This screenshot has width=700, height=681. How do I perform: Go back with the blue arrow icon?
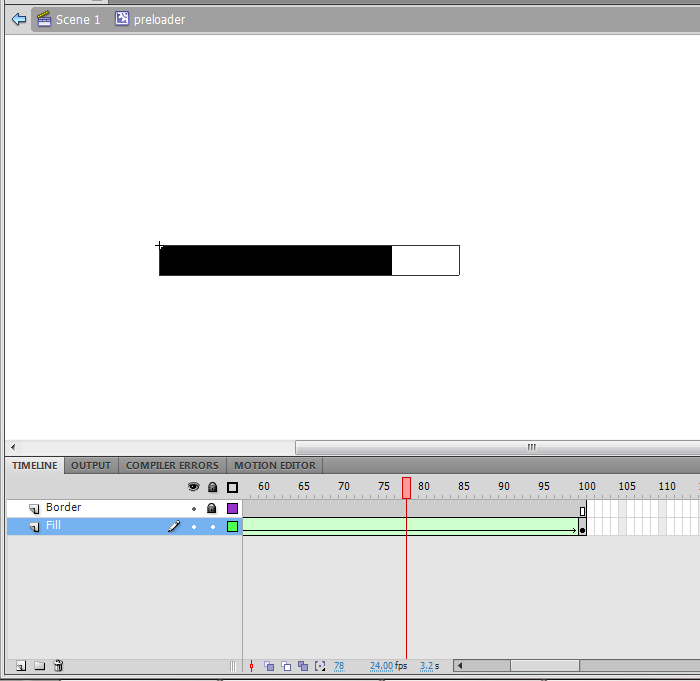coord(19,19)
